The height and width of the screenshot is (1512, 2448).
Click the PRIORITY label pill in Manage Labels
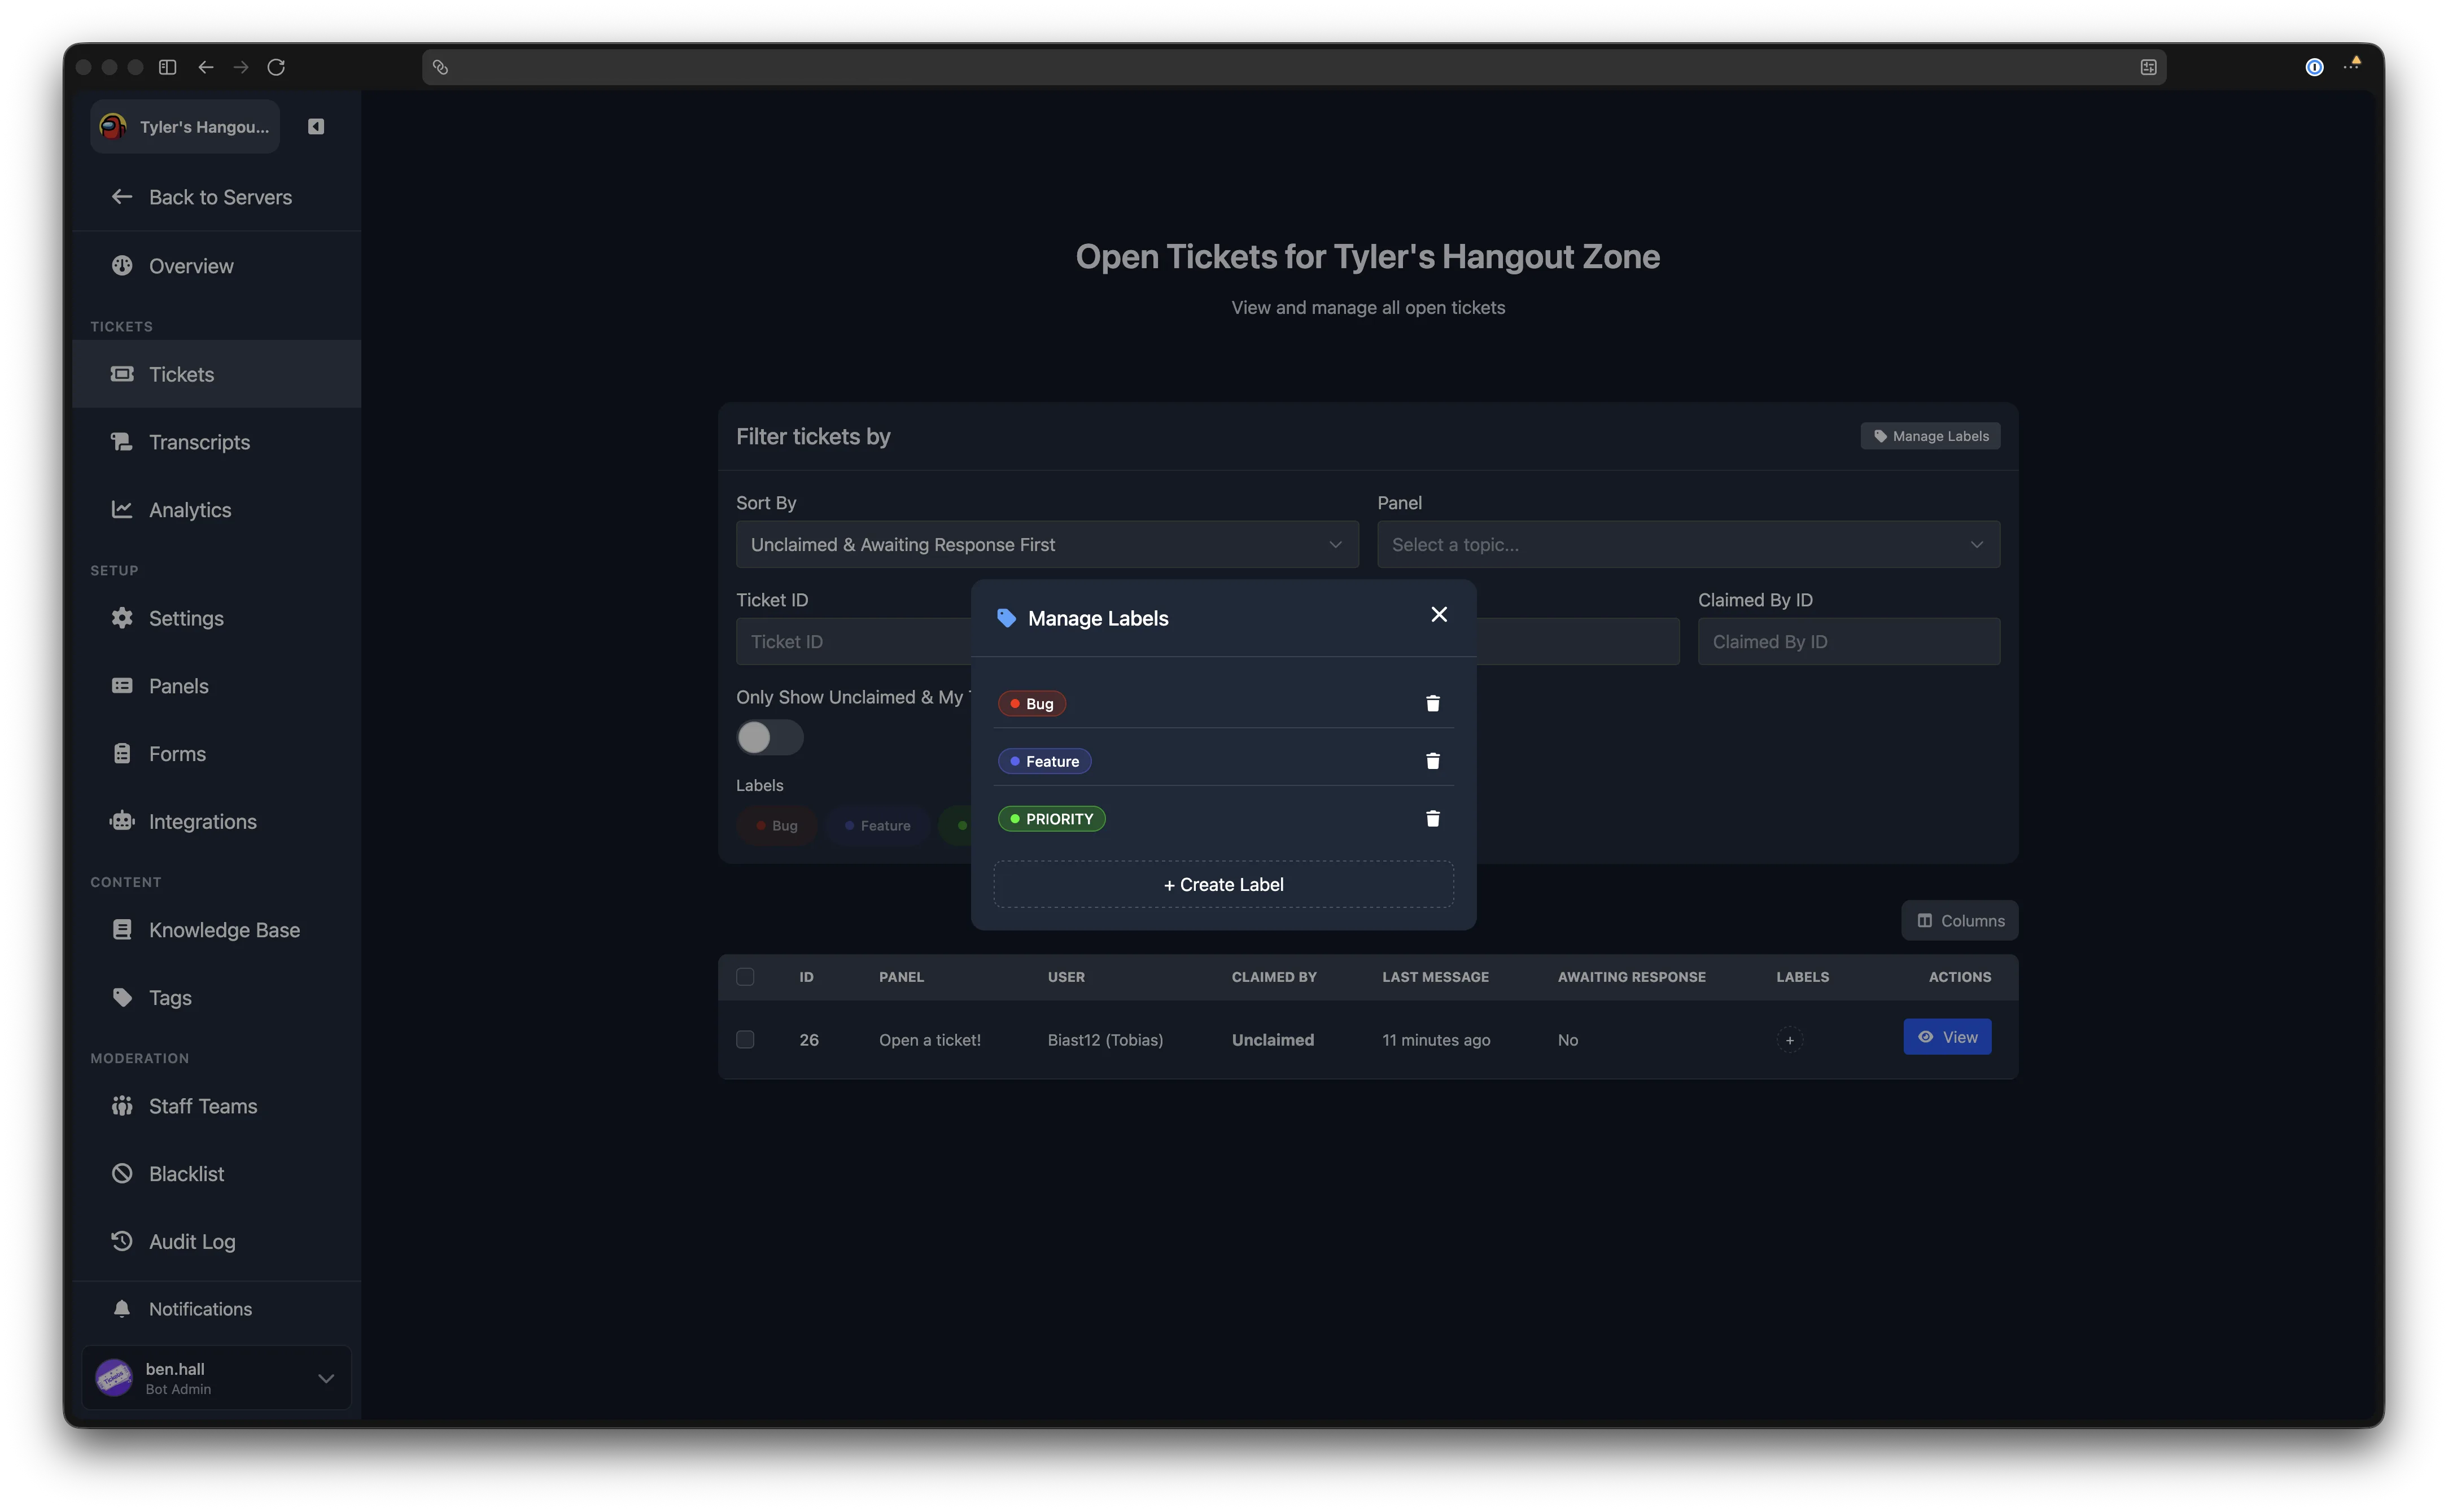coord(1051,819)
